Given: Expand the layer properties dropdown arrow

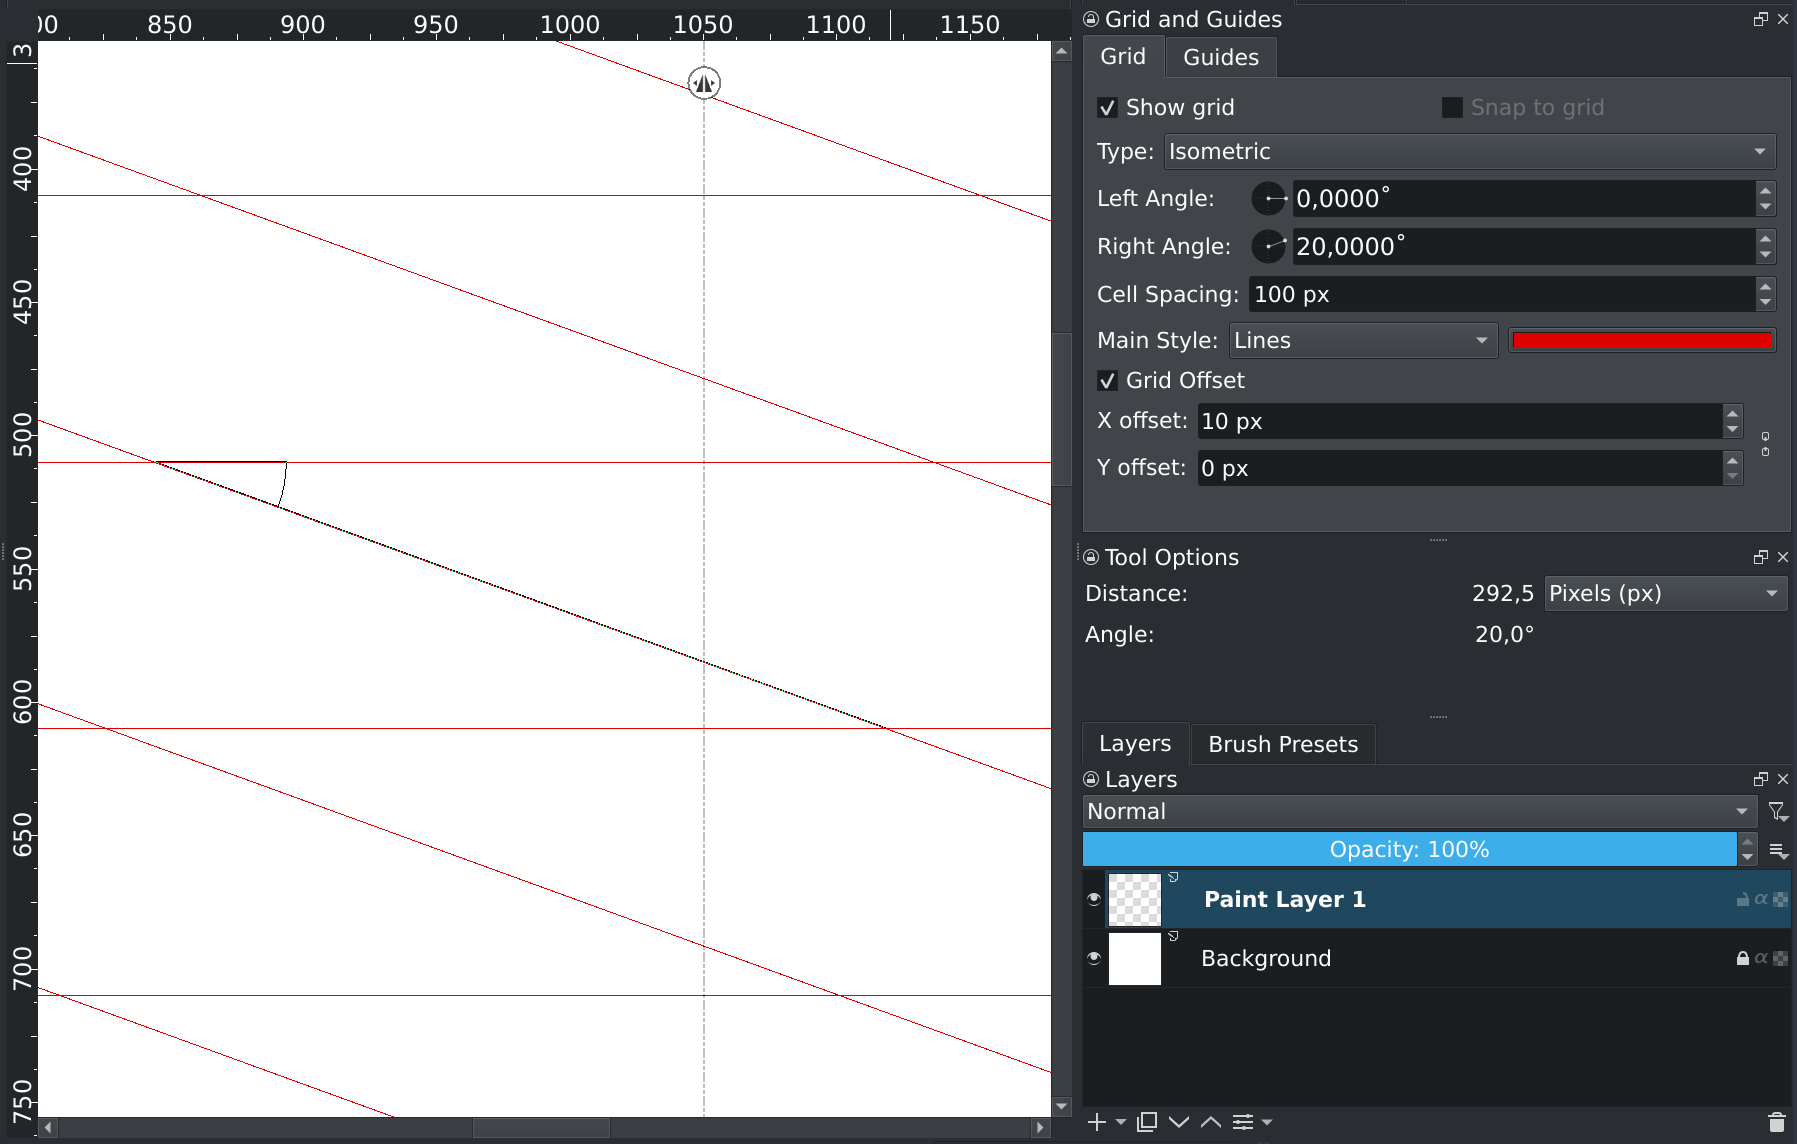Looking at the screenshot, I should 1267,1122.
